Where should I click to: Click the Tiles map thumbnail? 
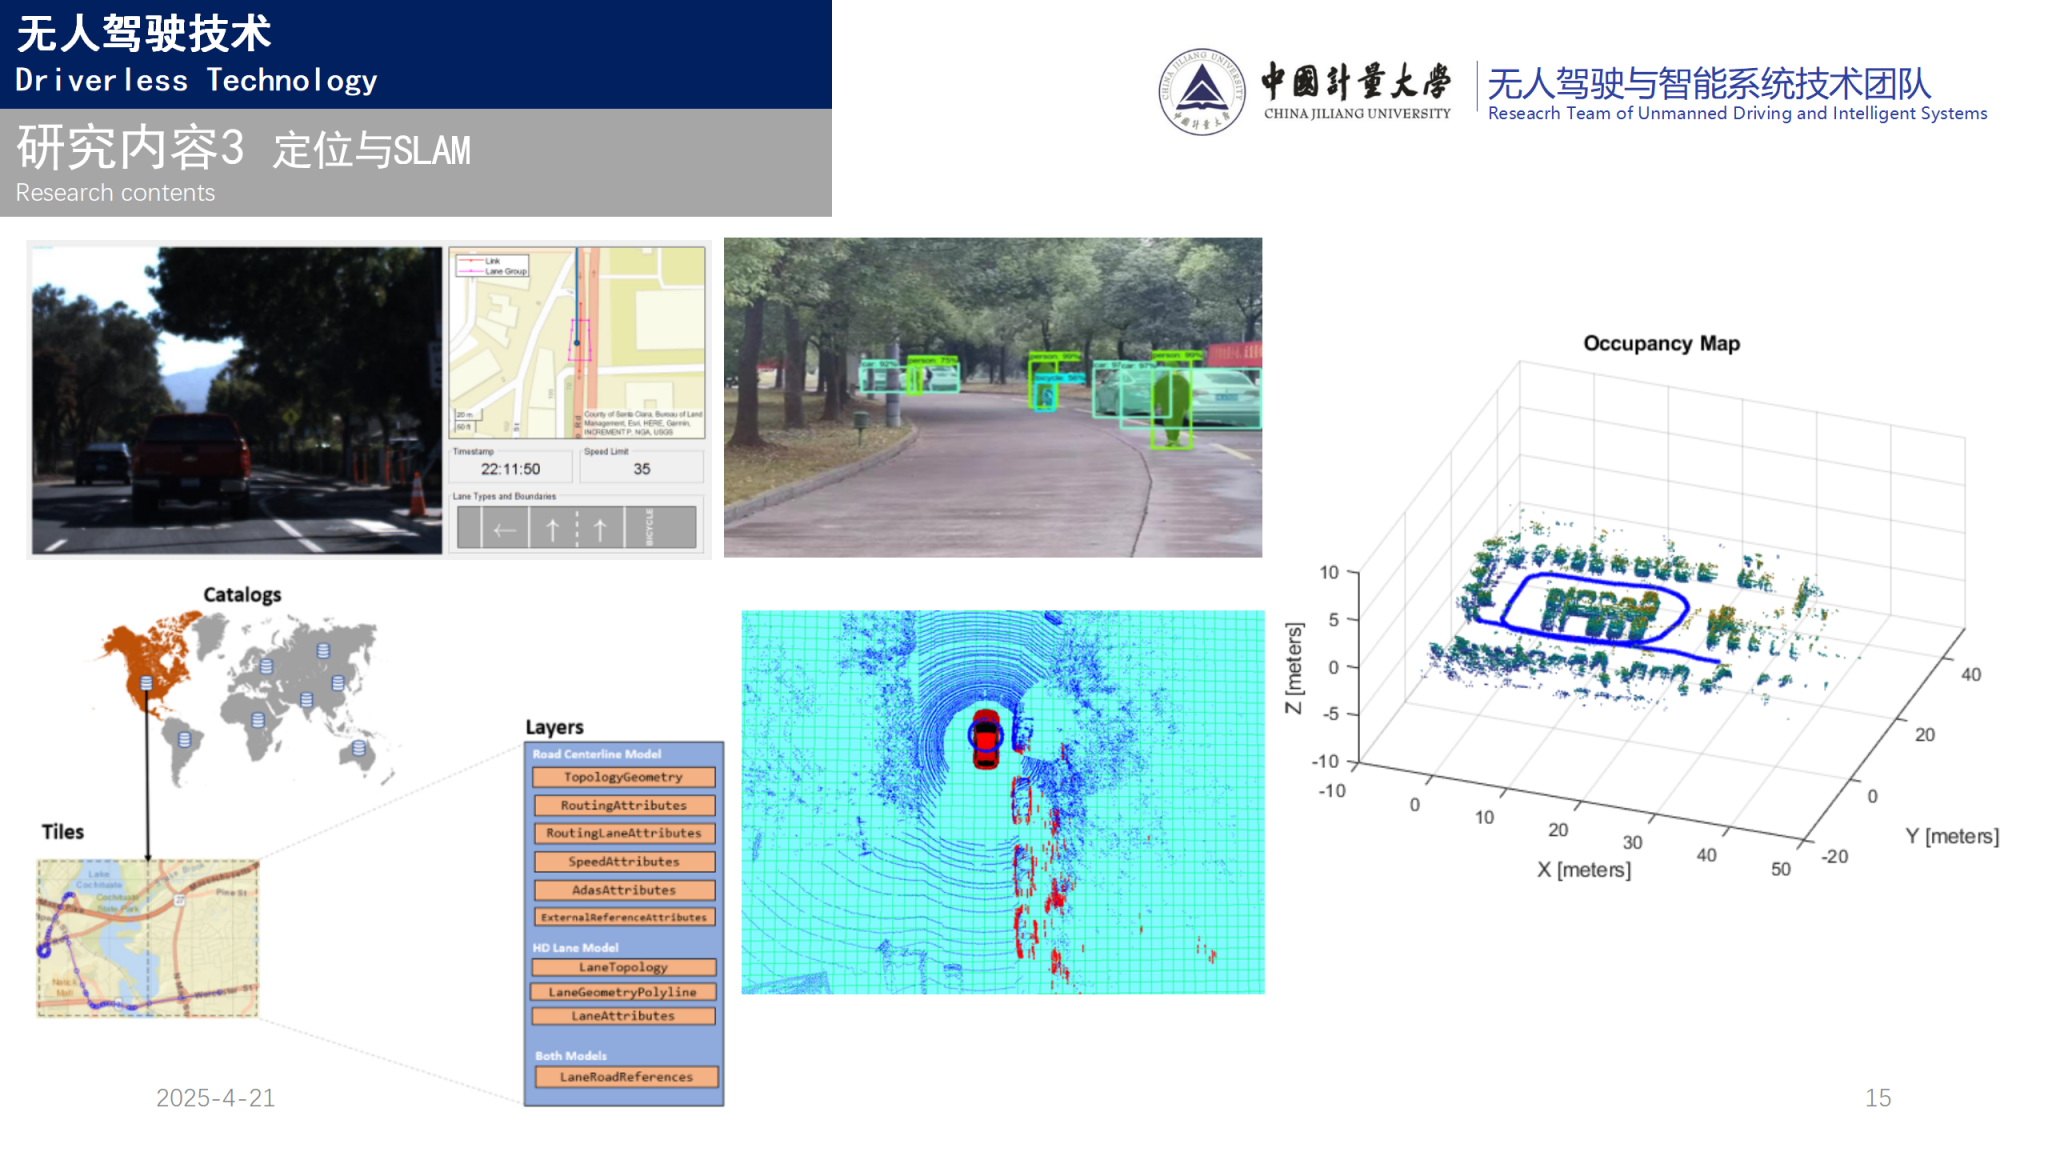pos(147,937)
